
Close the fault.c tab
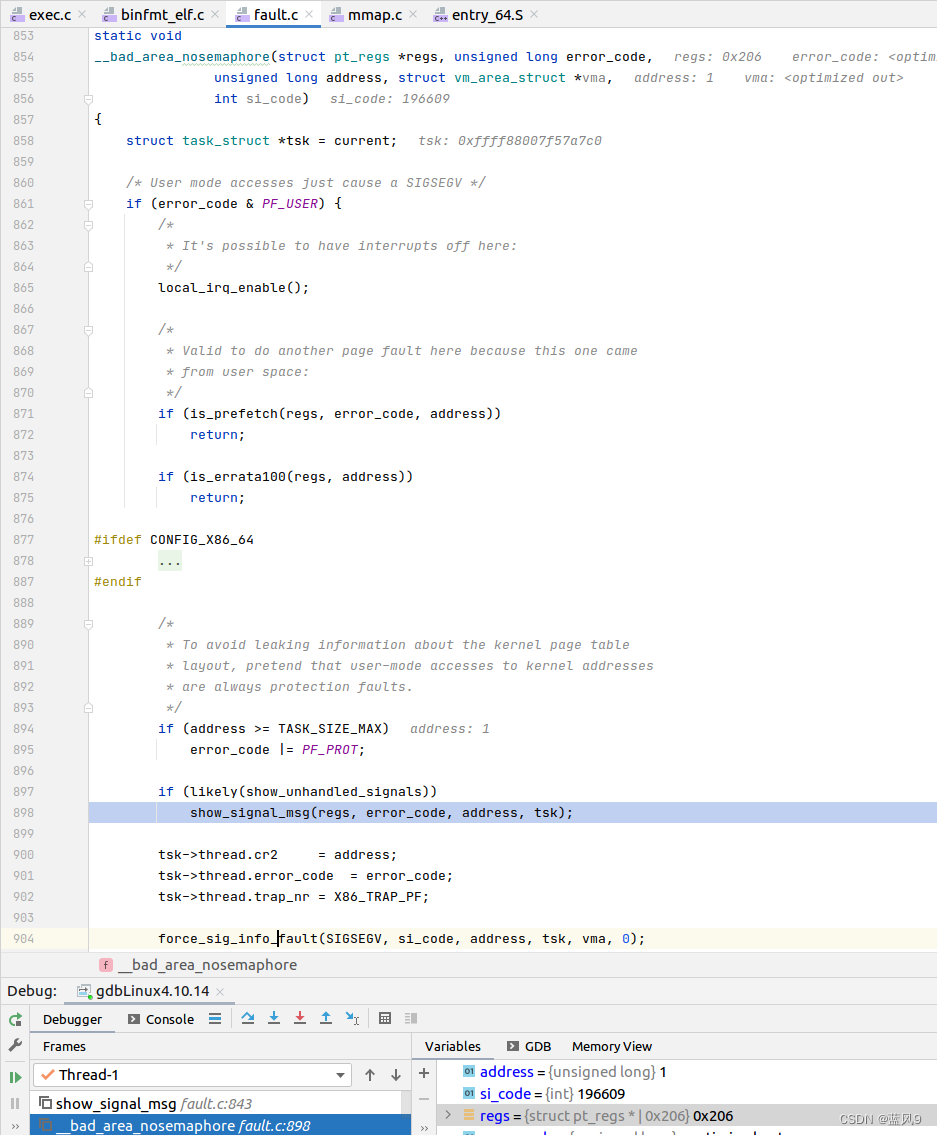[x=309, y=14]
